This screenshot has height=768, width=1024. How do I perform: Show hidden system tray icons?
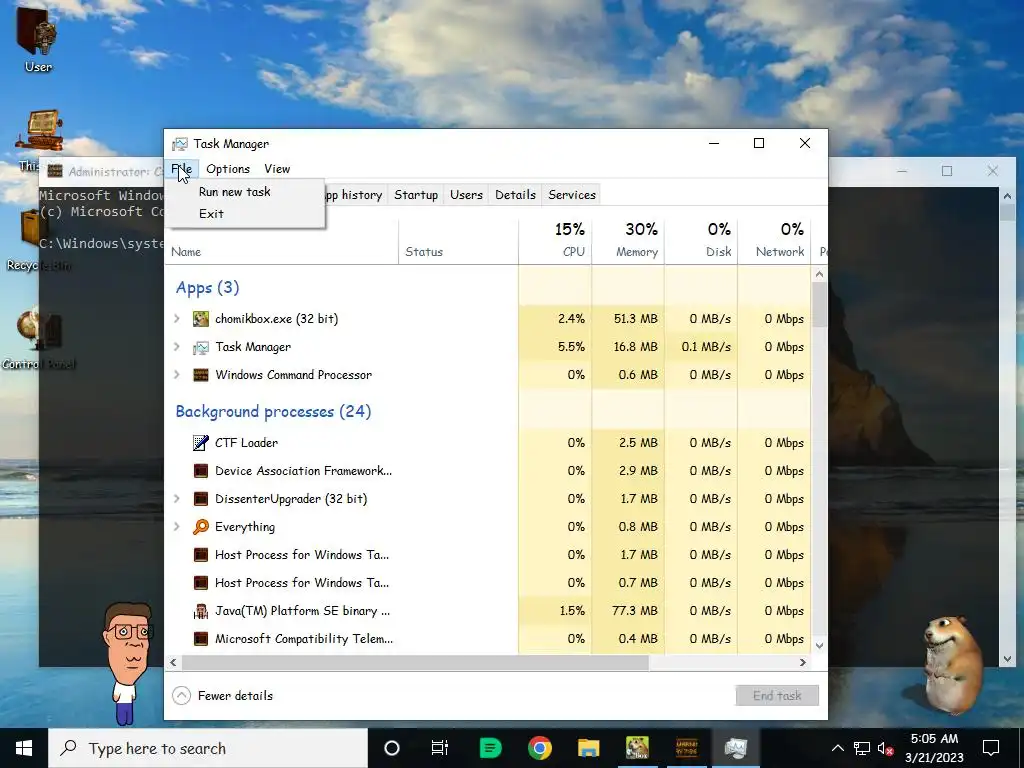coord(838,748)
